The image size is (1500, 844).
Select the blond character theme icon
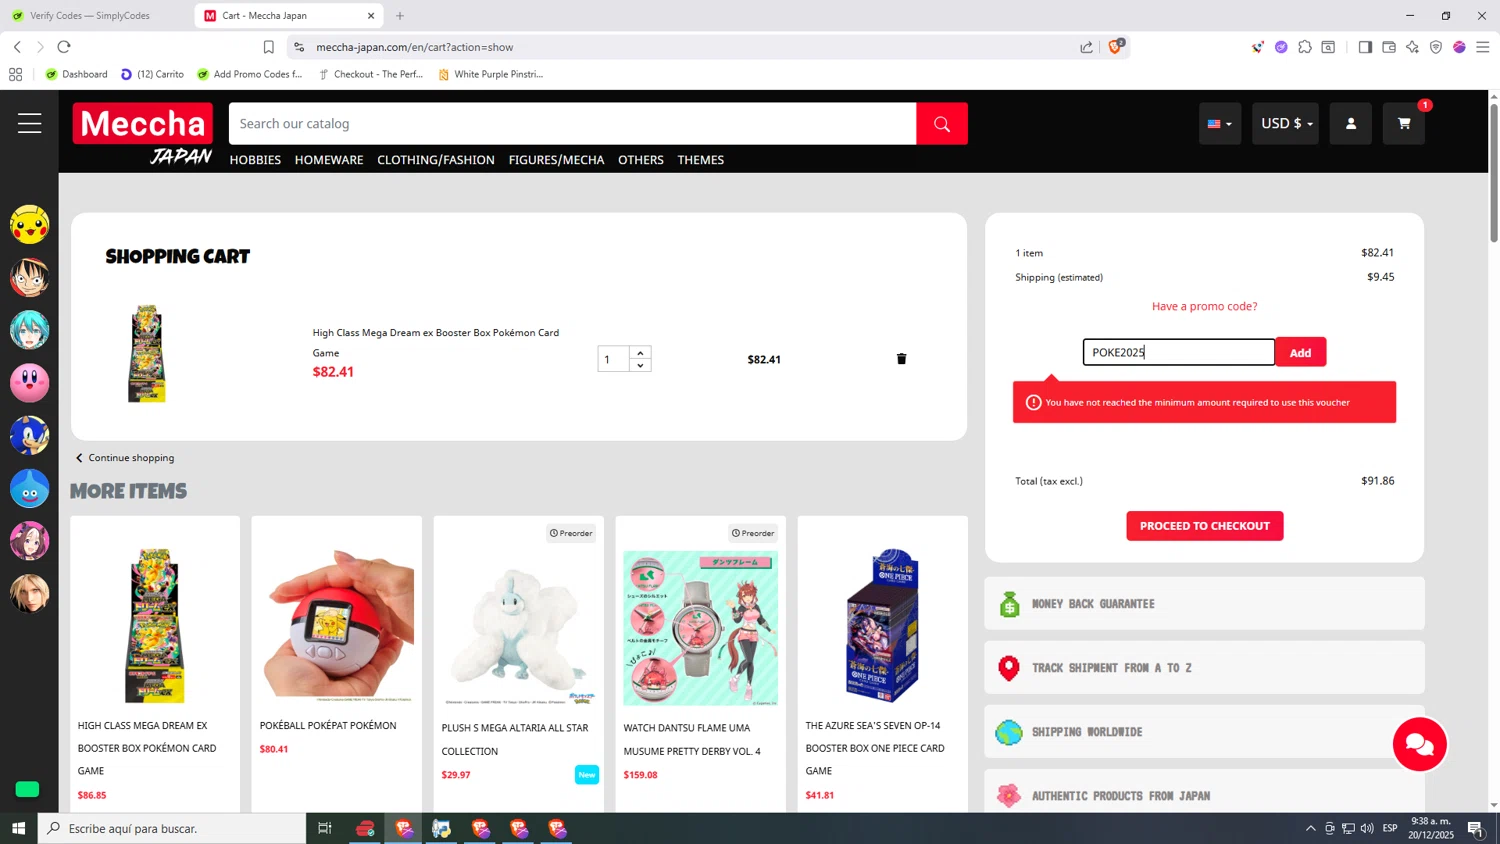click(x=29, y=594)
